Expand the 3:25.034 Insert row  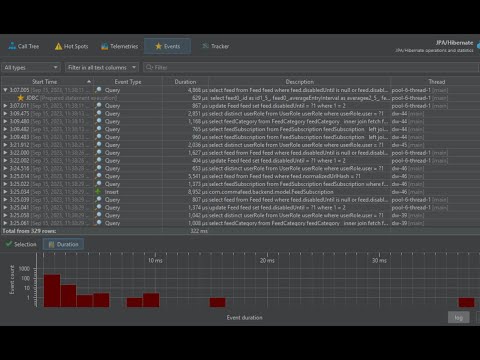point(5,192)
